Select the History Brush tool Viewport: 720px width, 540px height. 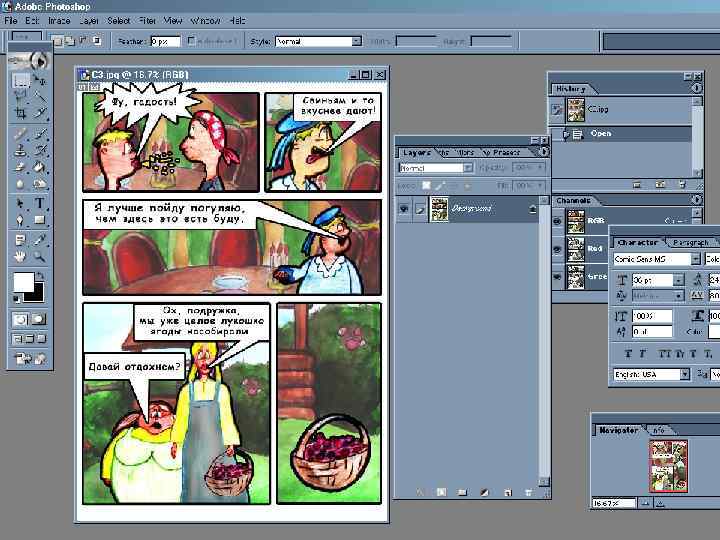[40, 151]
